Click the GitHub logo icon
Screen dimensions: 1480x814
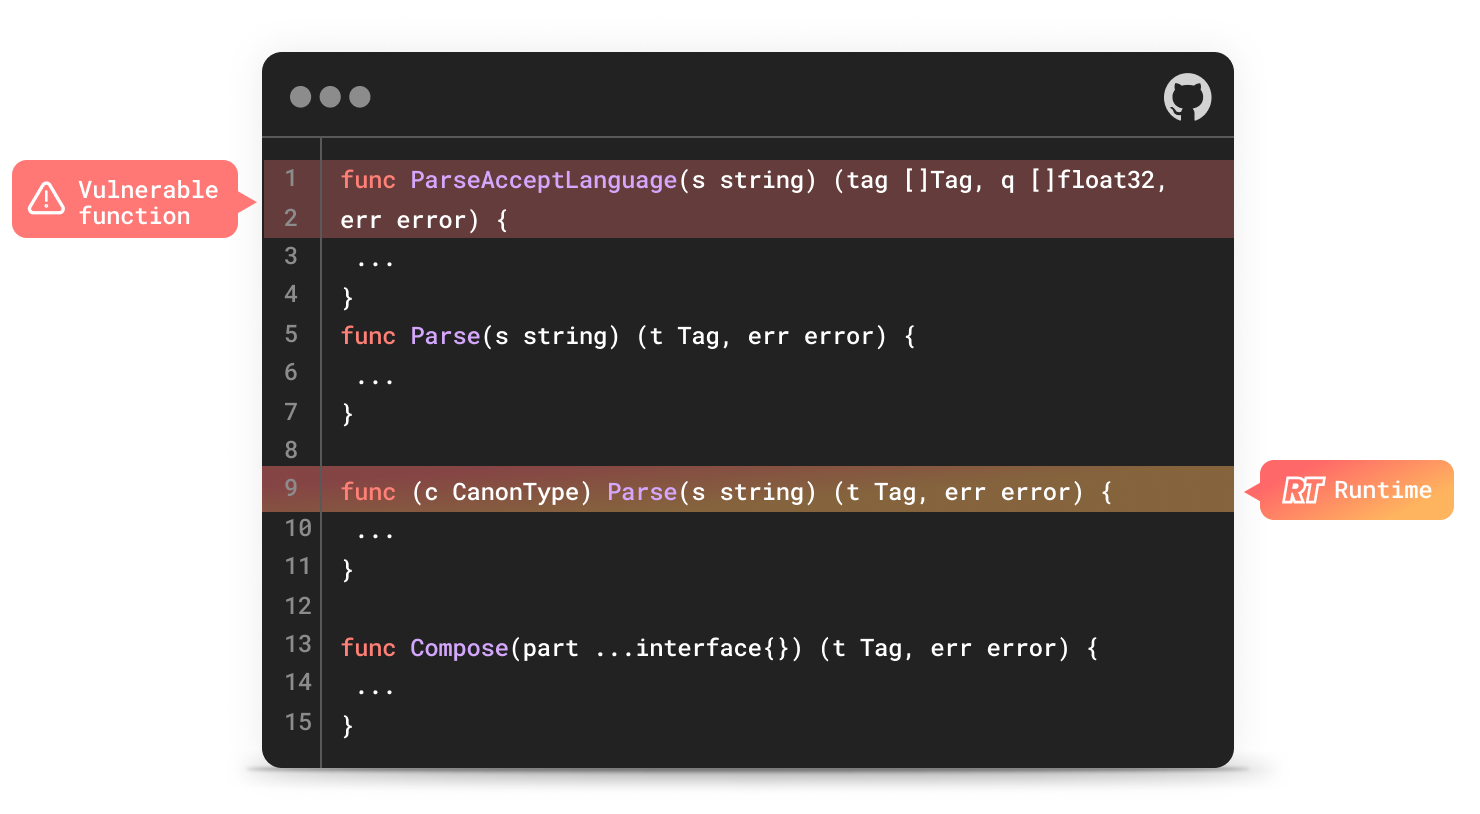(x=1187, y=97)
